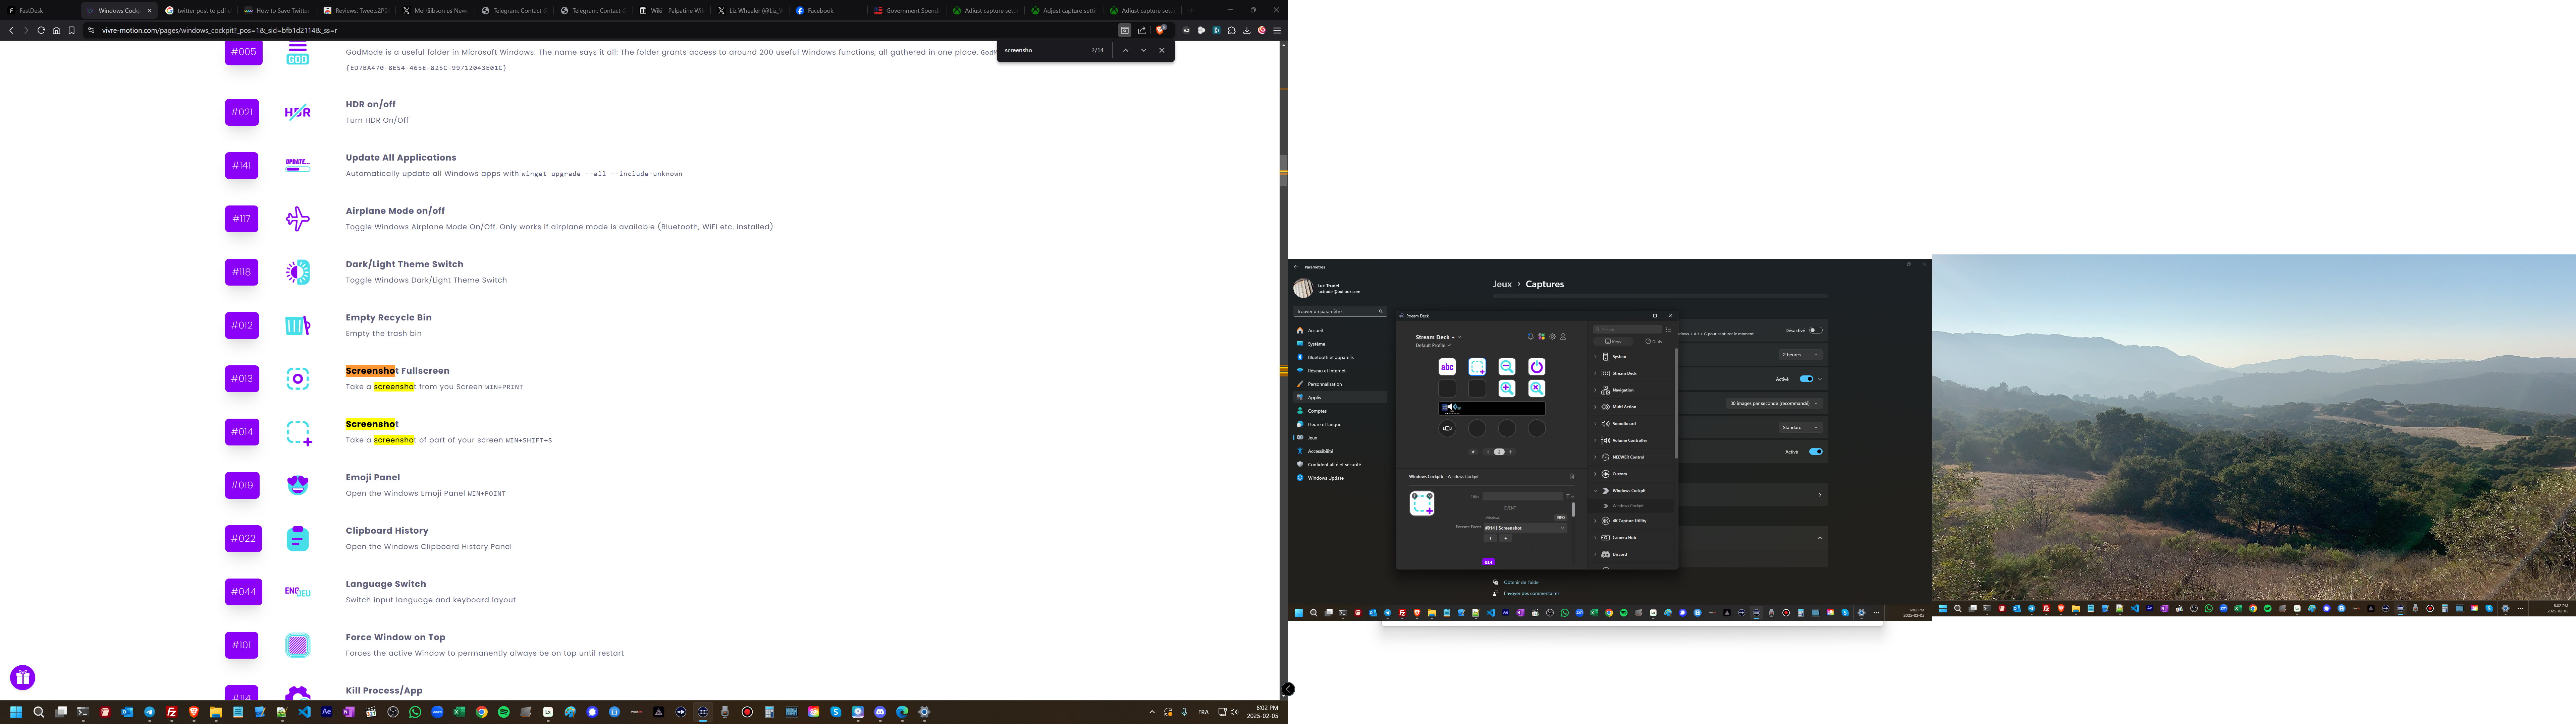Viewport: 2576px width, 724px height.
Task: Reload the page in browser
Action: click(x=41, y=30)
